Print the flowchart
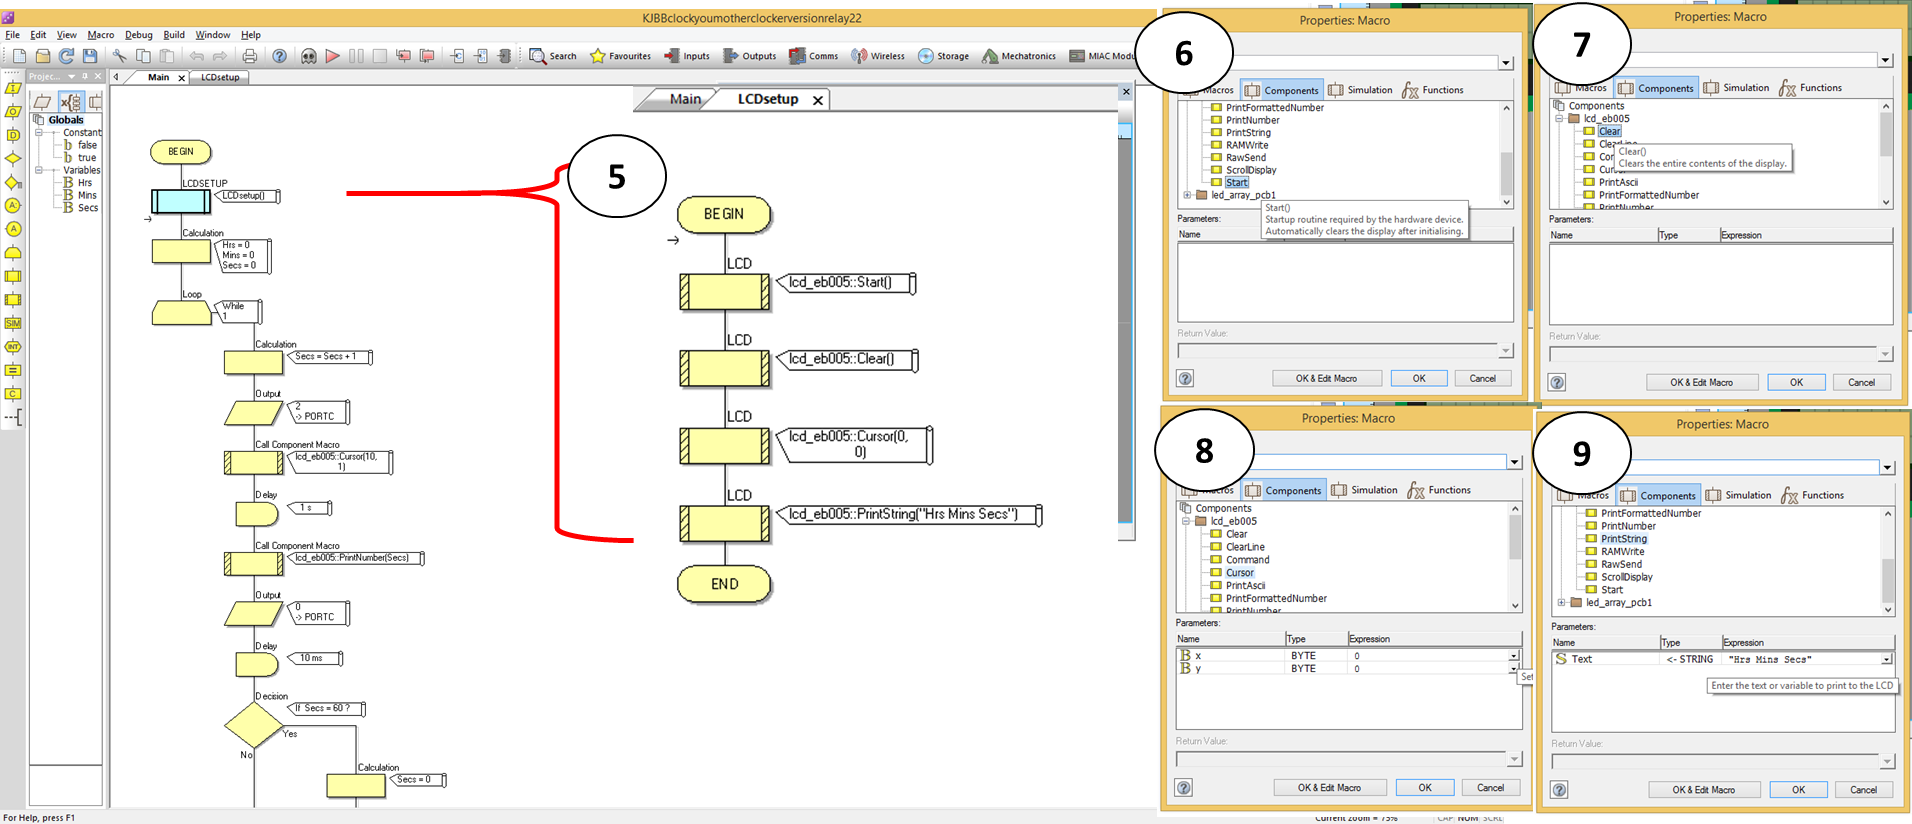The width and height of the screenshot is (1912, 824). coord(250,56)
